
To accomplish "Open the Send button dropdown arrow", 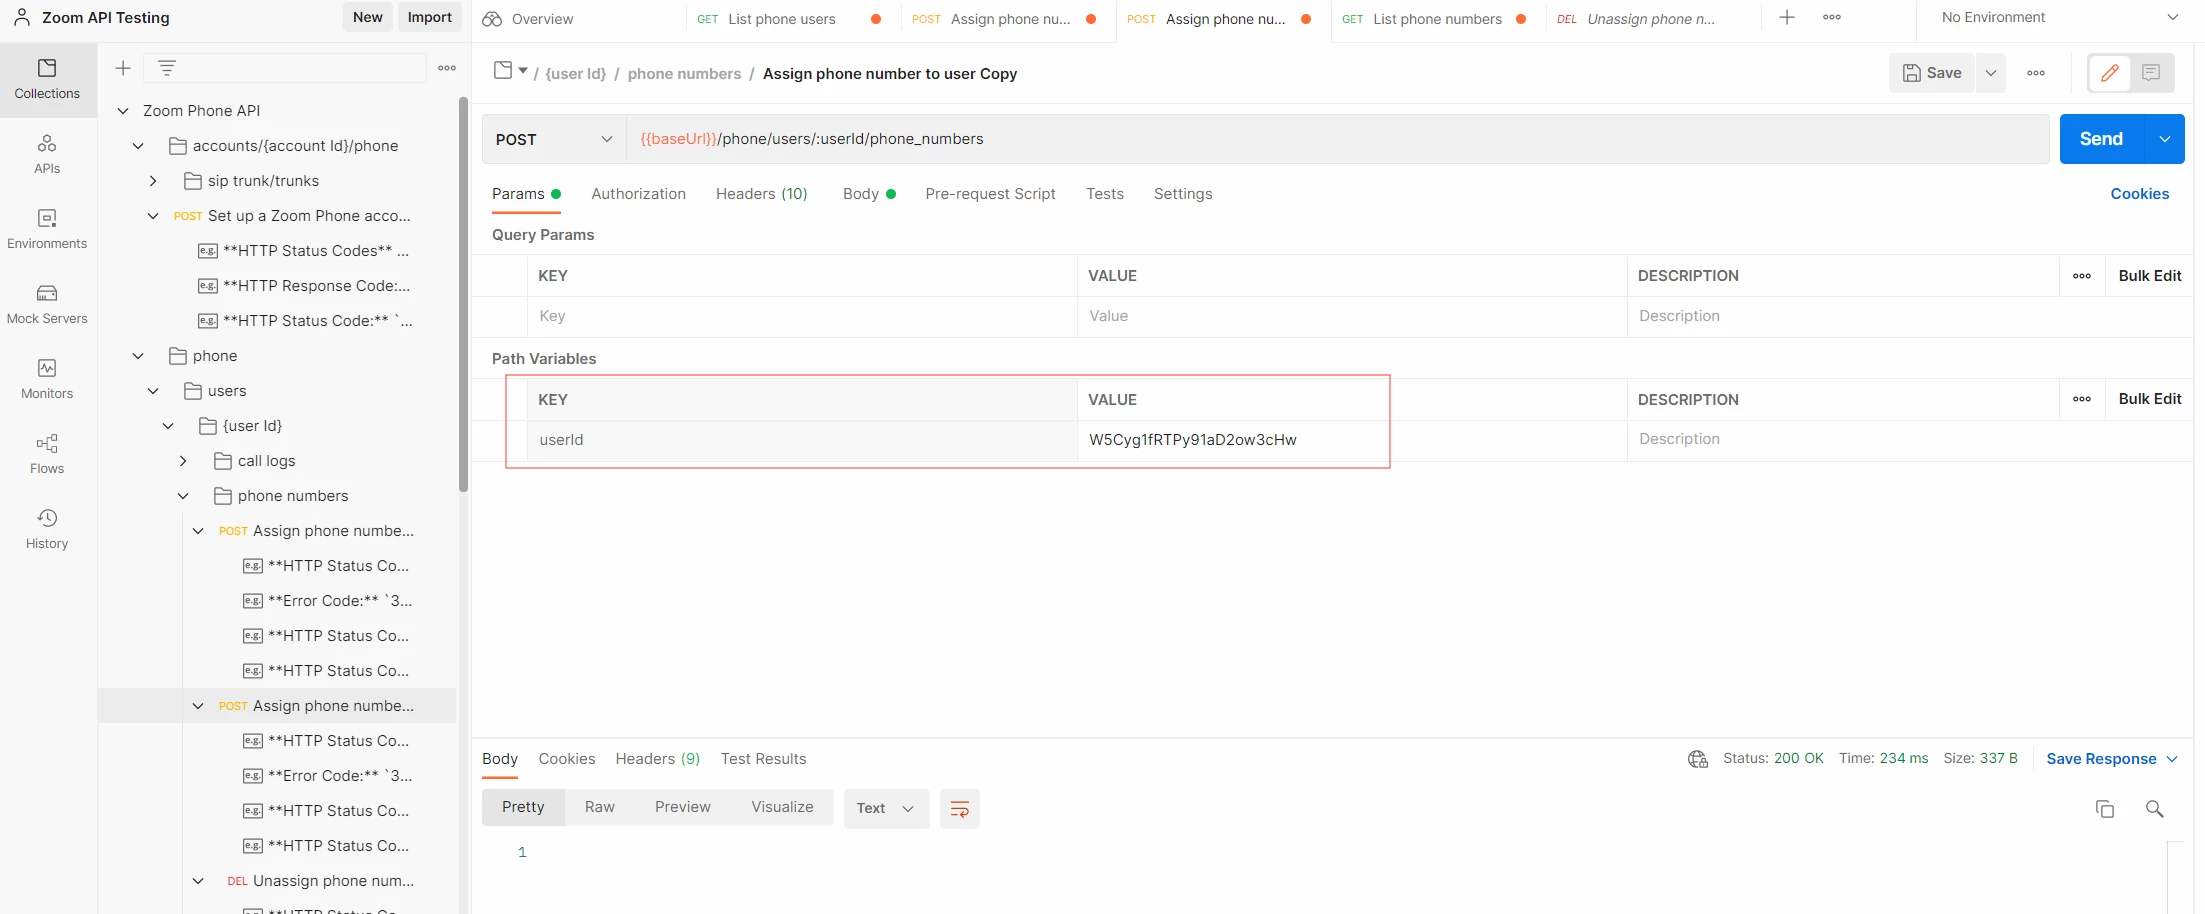I will click(x=2165, y=139).
